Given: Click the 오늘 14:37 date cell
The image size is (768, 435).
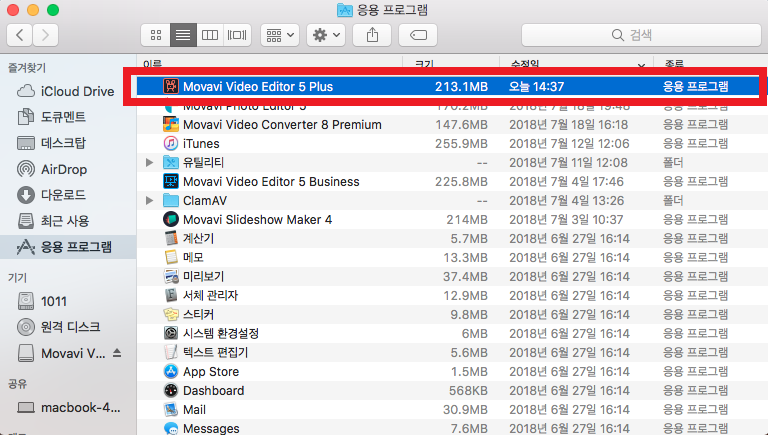Looking at the screenshot, I should (x=536, y=87).
